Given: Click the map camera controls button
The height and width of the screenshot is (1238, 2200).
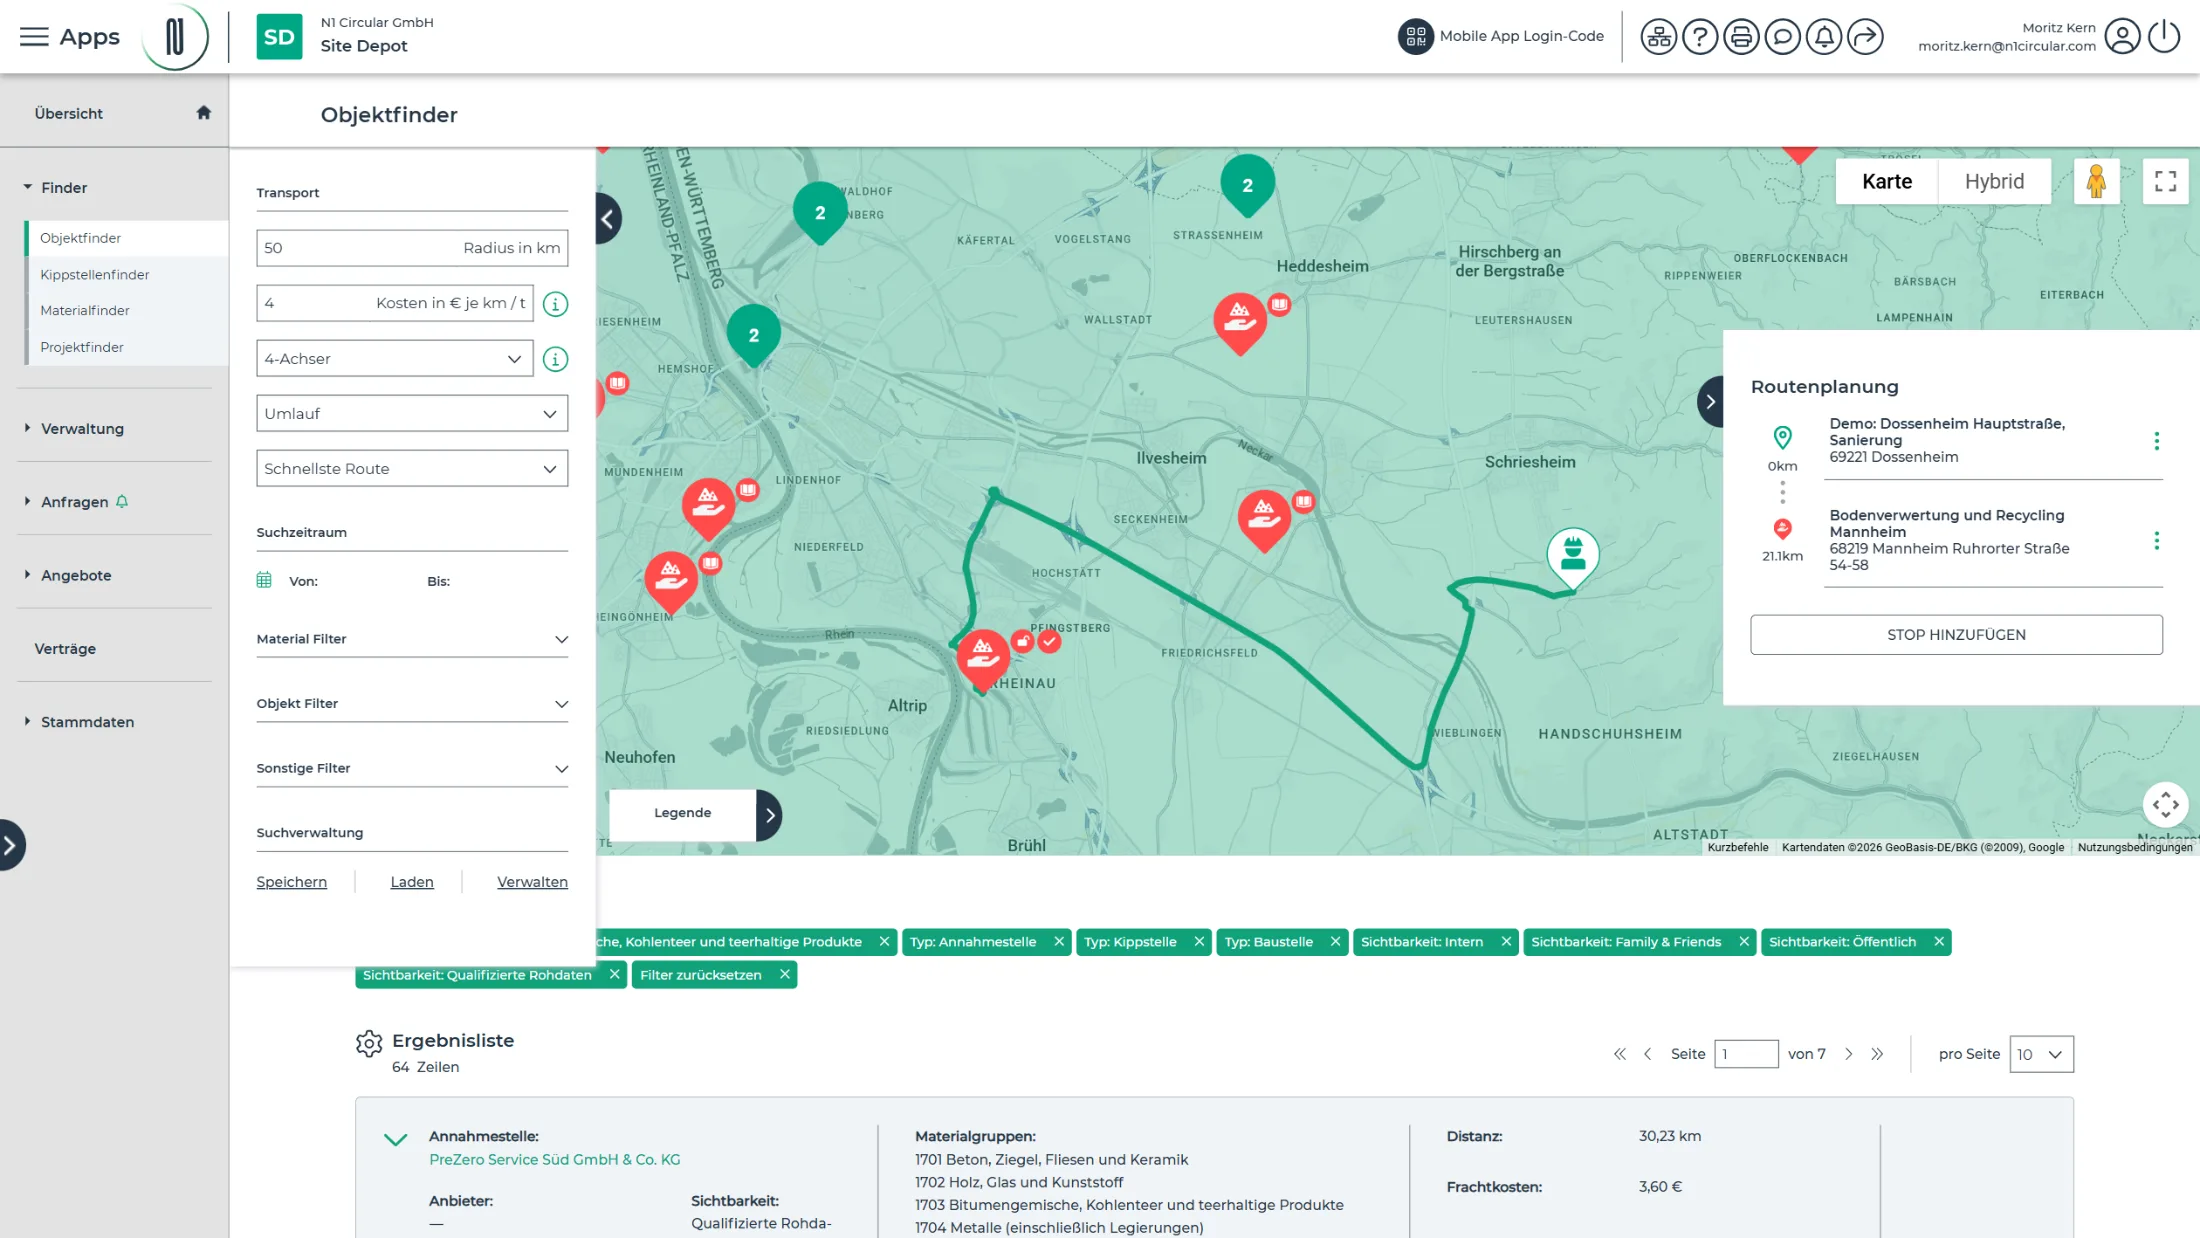Looking at the screenshot, I should click(x=2165, y=805).
